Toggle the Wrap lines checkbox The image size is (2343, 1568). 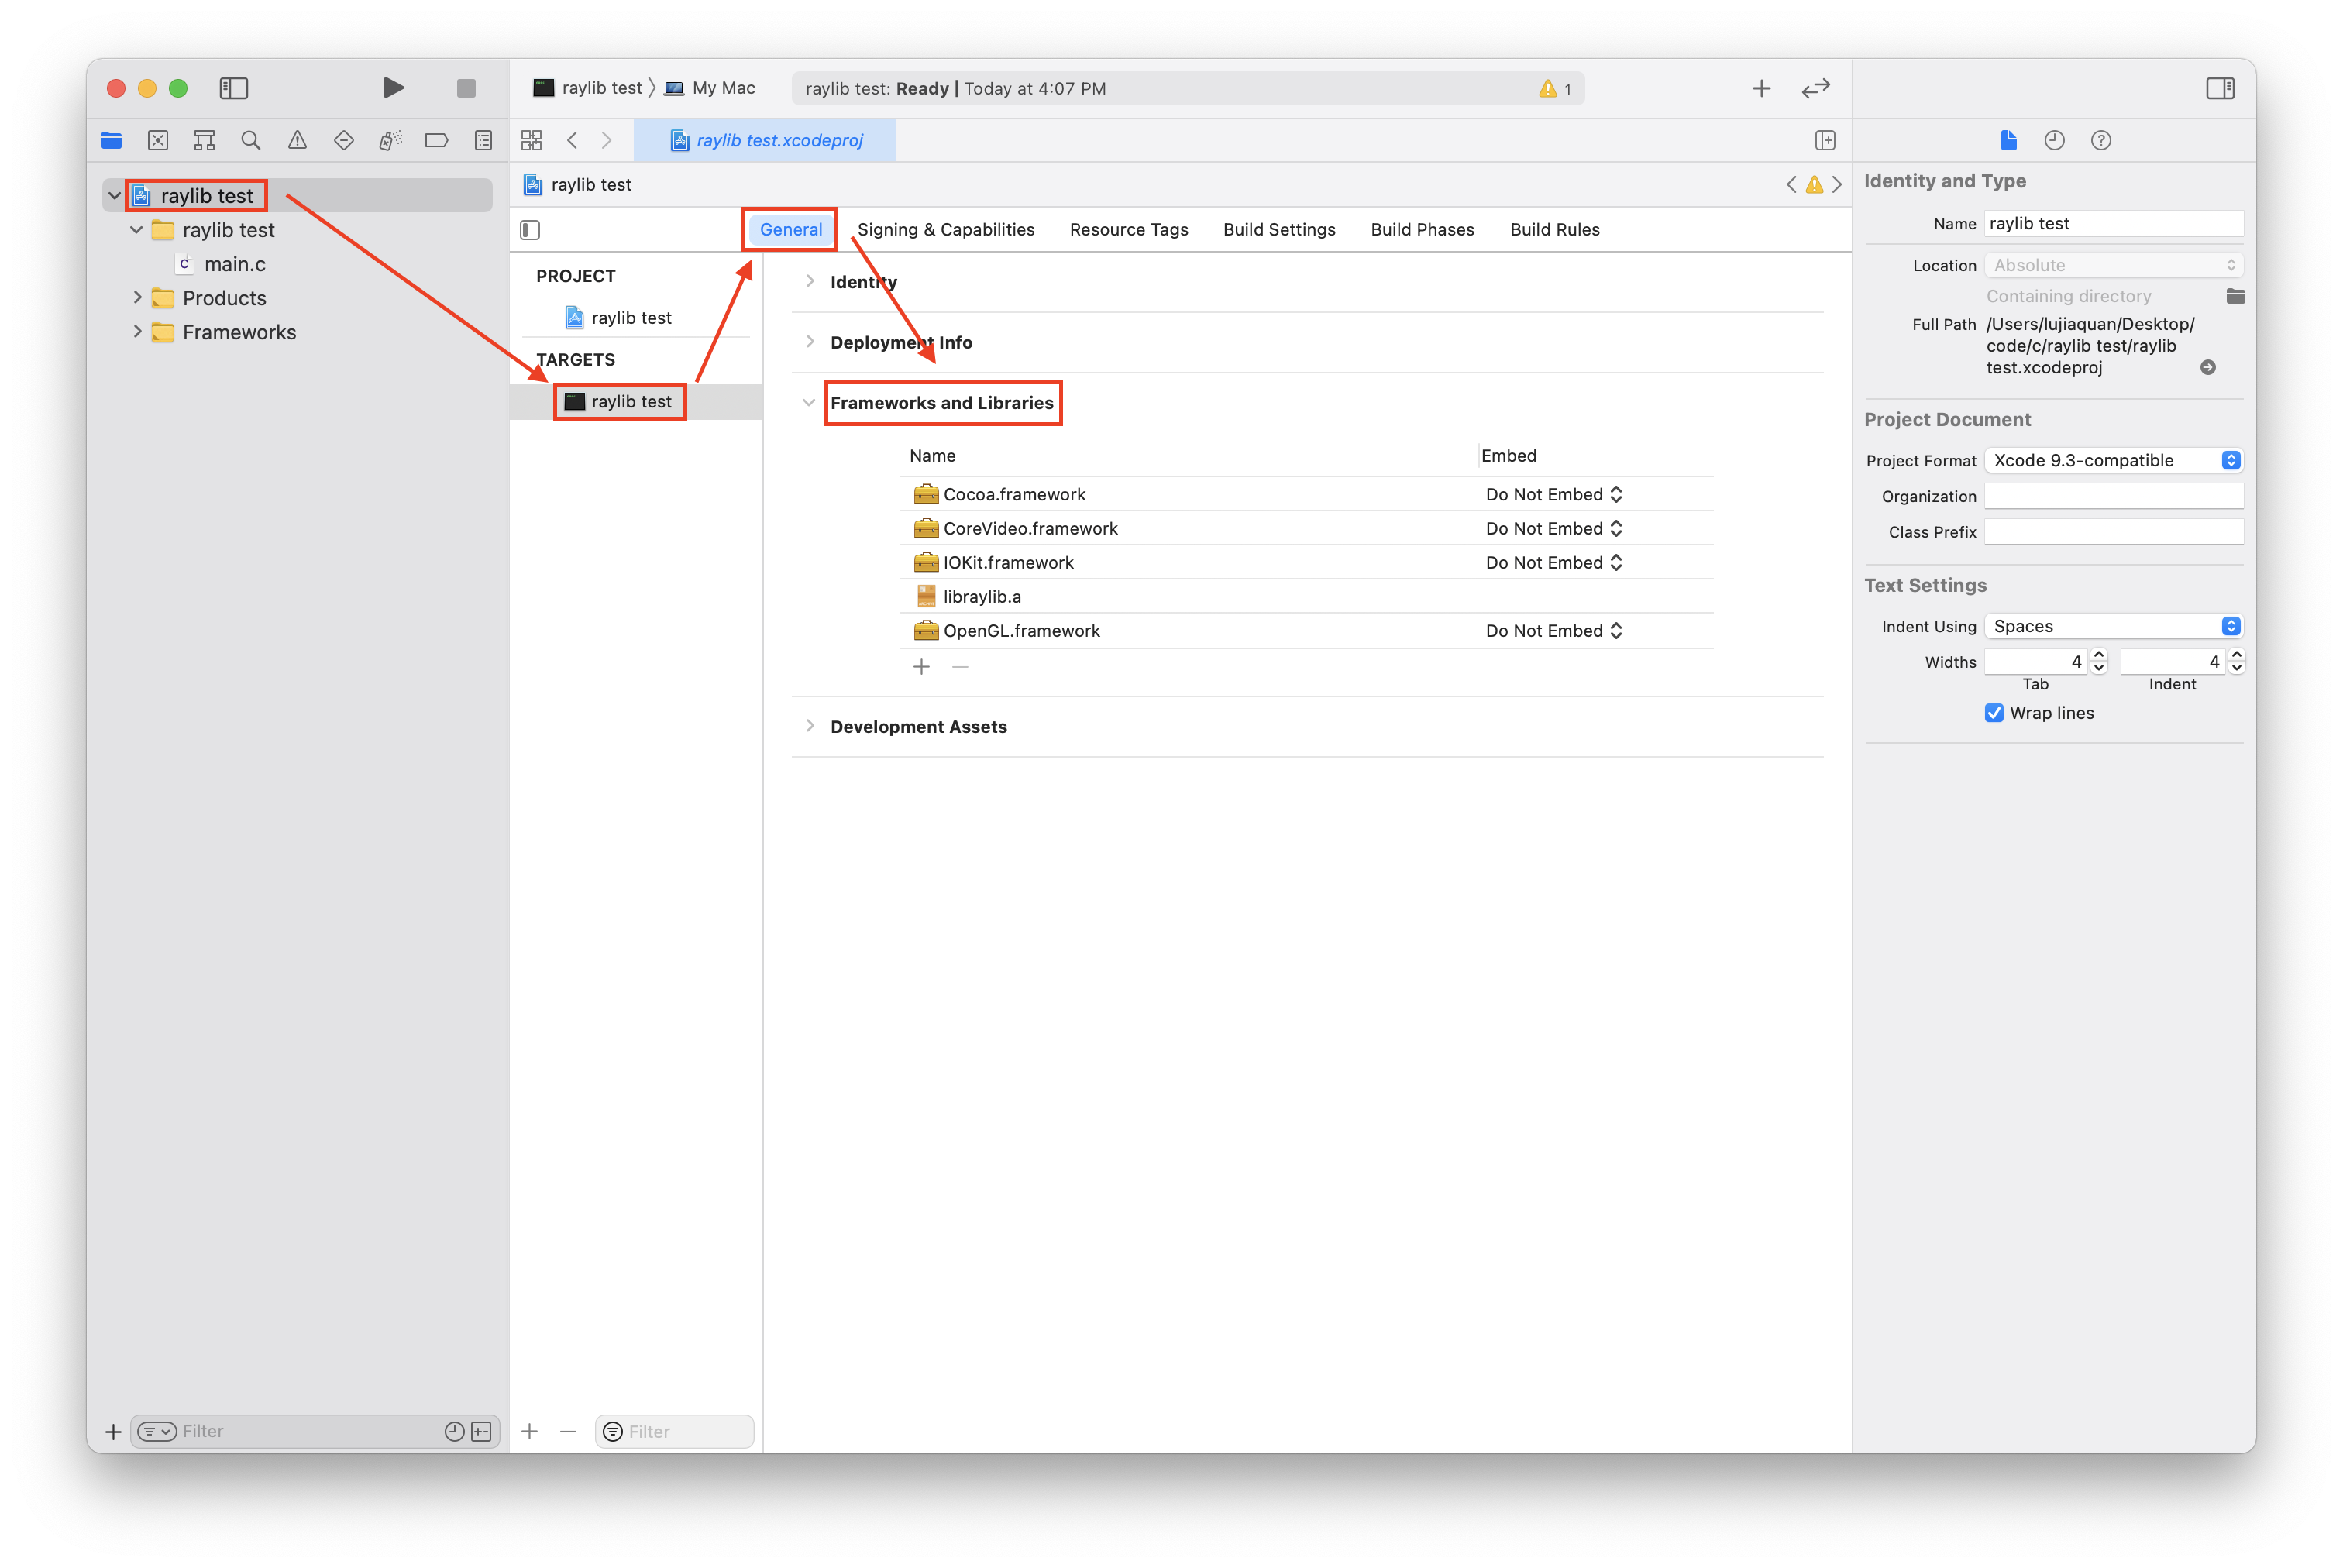[1993, 712]
